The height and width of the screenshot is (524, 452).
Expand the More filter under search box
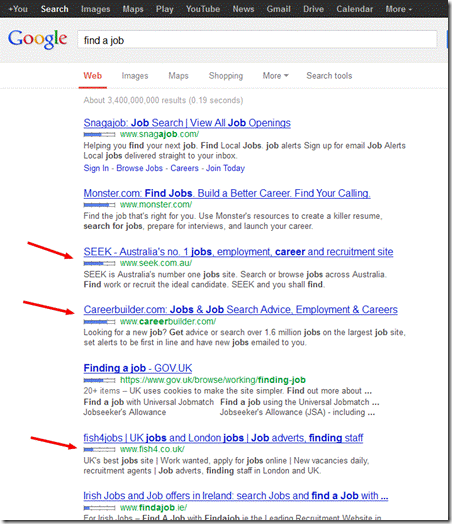[x=275, y=76]
